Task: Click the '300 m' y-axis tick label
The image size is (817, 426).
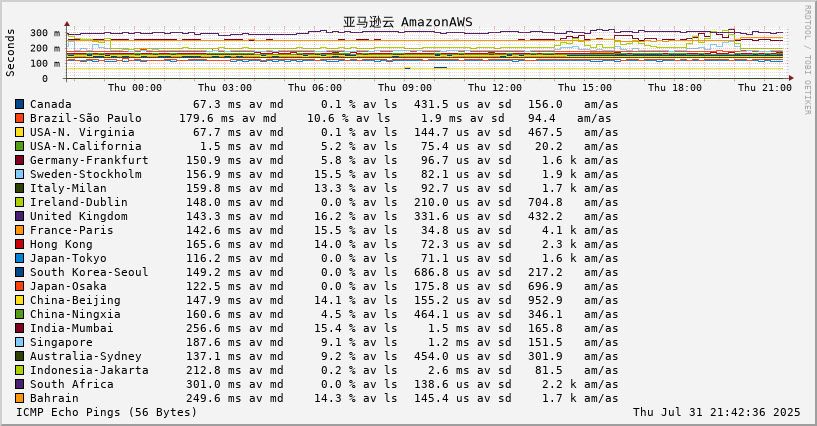Action: tap(45, 33)
